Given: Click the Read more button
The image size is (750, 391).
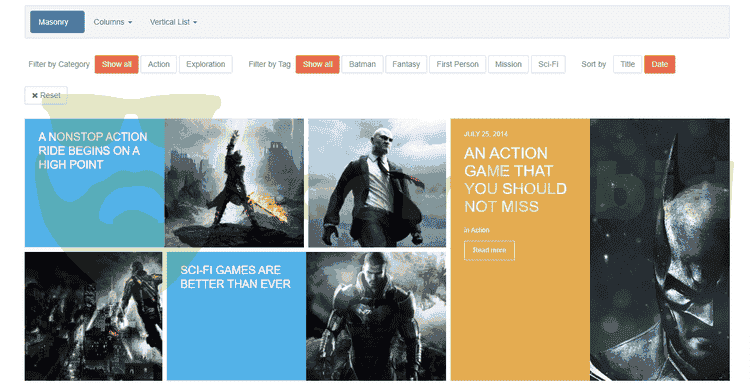Looking at the screenshot, I should coord(489,250).
